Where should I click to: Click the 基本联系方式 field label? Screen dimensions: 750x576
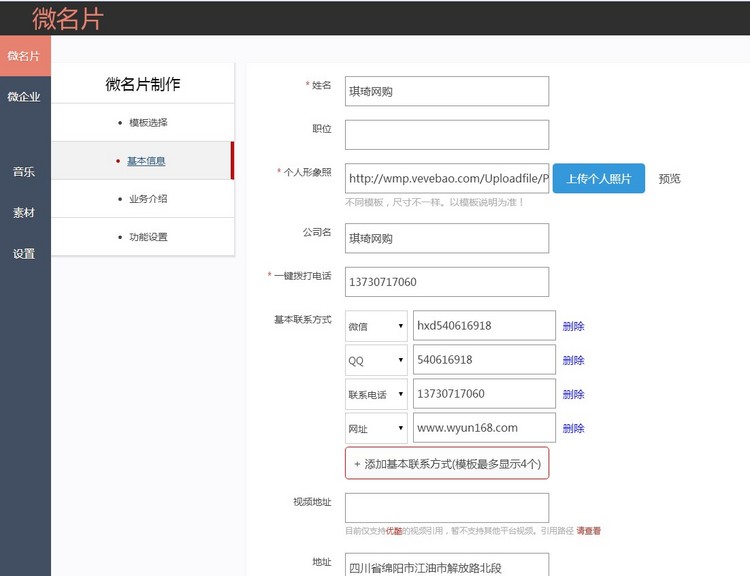pos(303,319)
